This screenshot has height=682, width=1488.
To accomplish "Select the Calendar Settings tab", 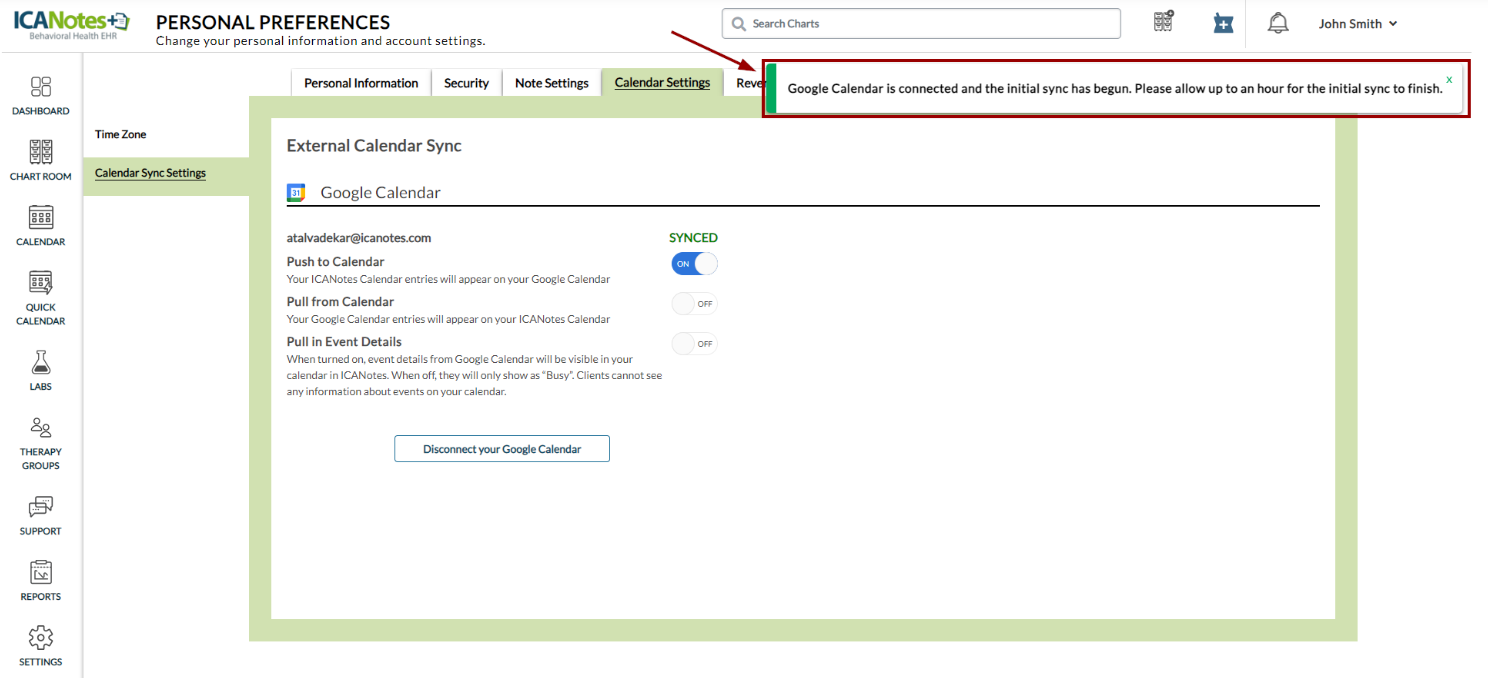I will tap(662, 83).
